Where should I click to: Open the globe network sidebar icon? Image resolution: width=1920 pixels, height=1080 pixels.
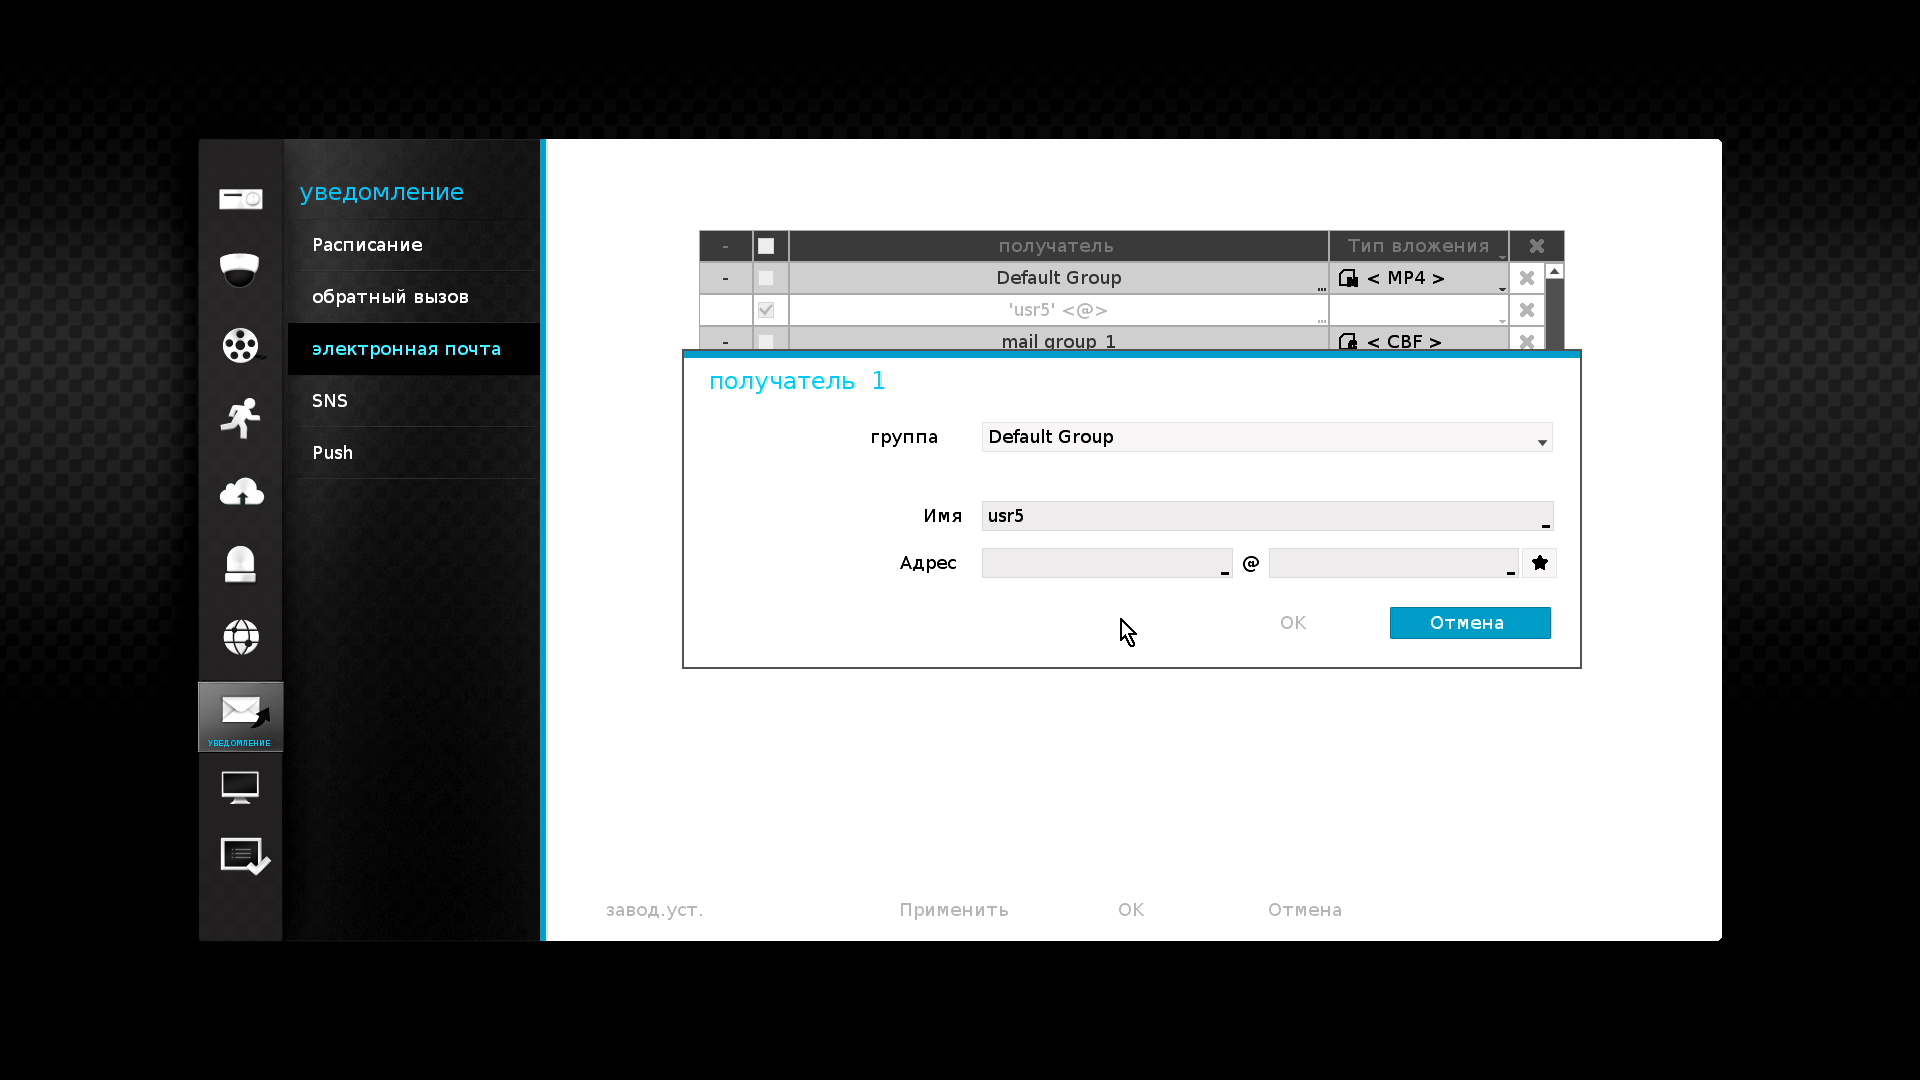(x=240, y=637)
